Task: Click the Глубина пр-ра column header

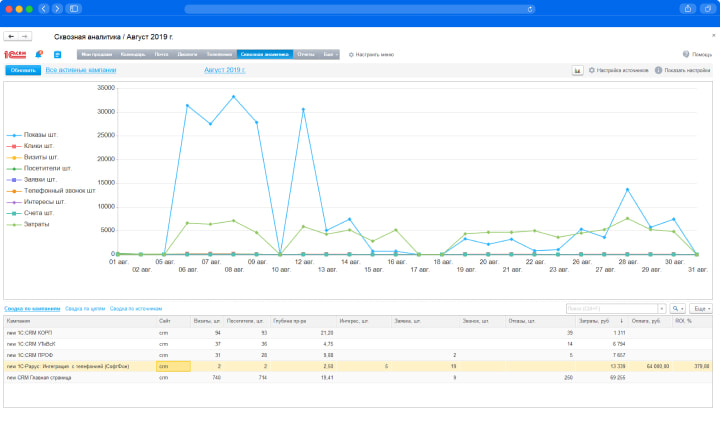Action: pos(303,321)
